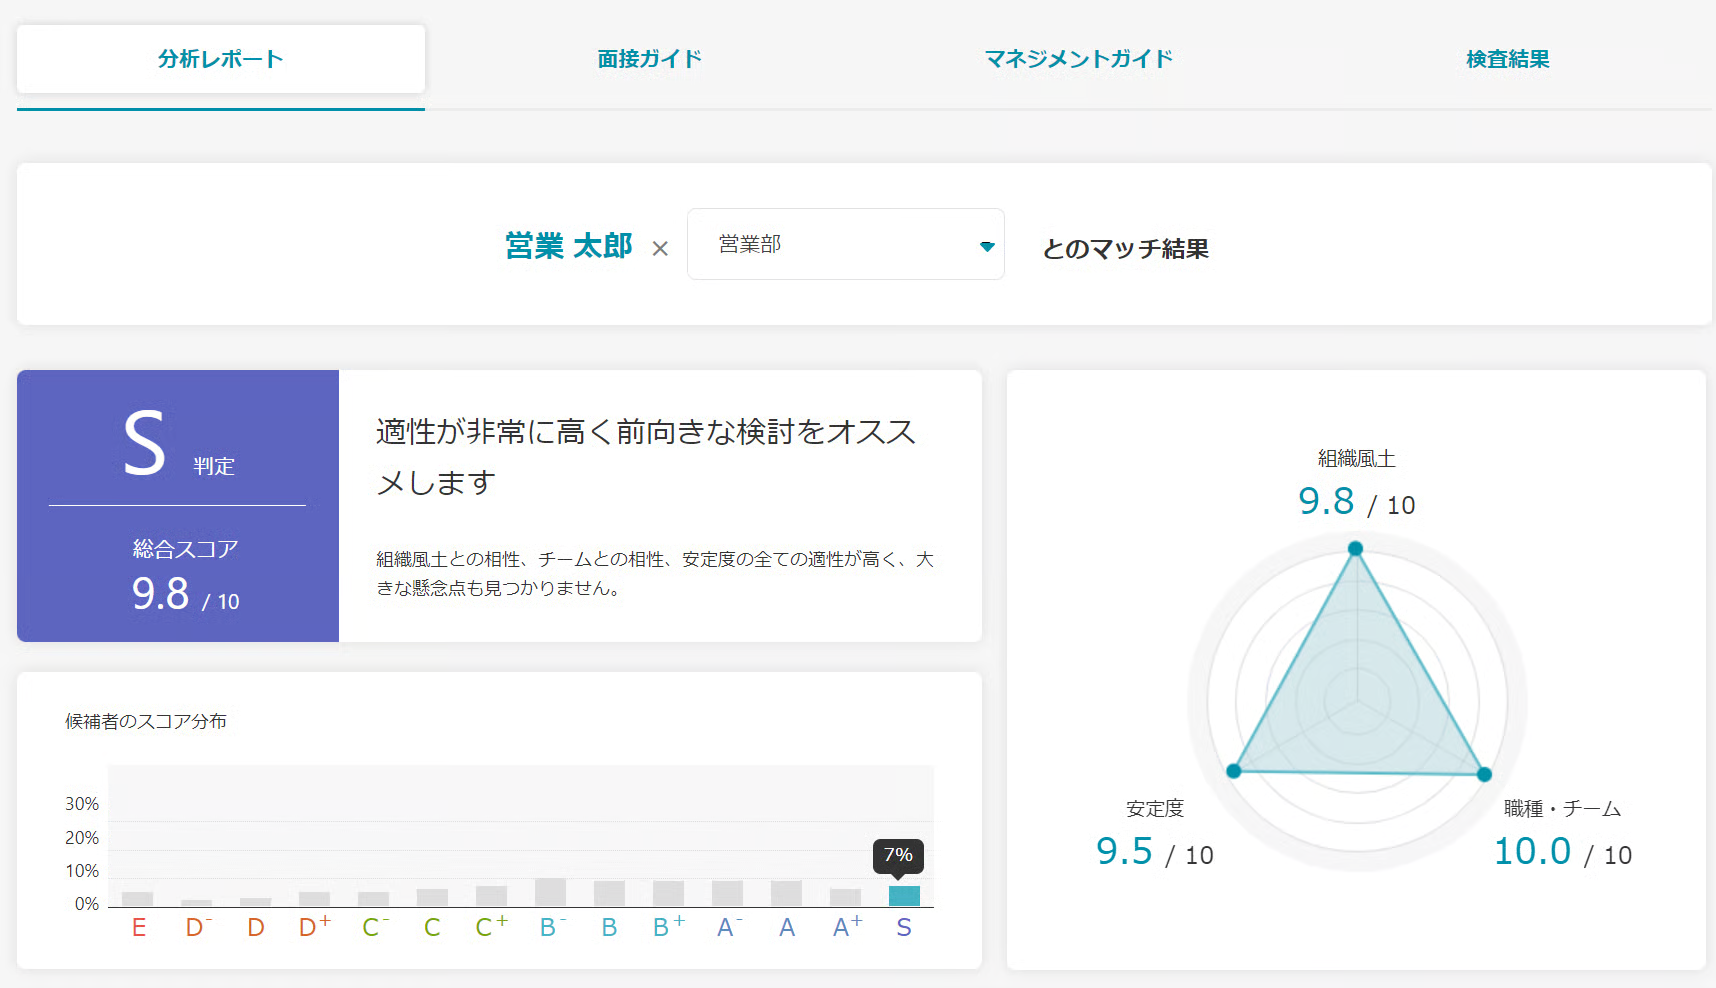Click the 安定度 data point on the radar chart

pyautogui.click(x=1233, y=771)
